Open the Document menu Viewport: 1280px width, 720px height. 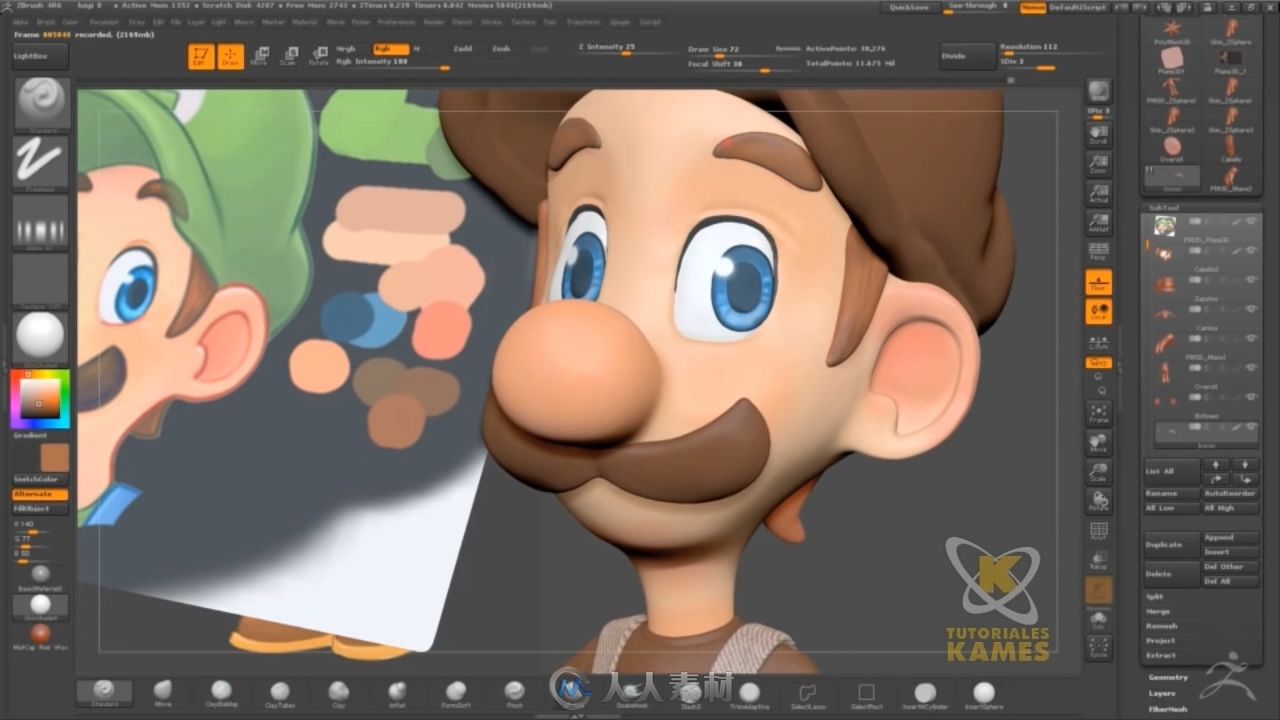coord(104,21)
